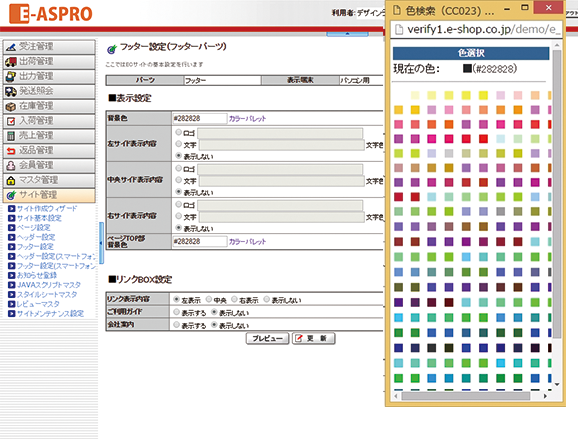
Task: Pick pale yellow swatch in first palette row
Action: tap(415, 95)
